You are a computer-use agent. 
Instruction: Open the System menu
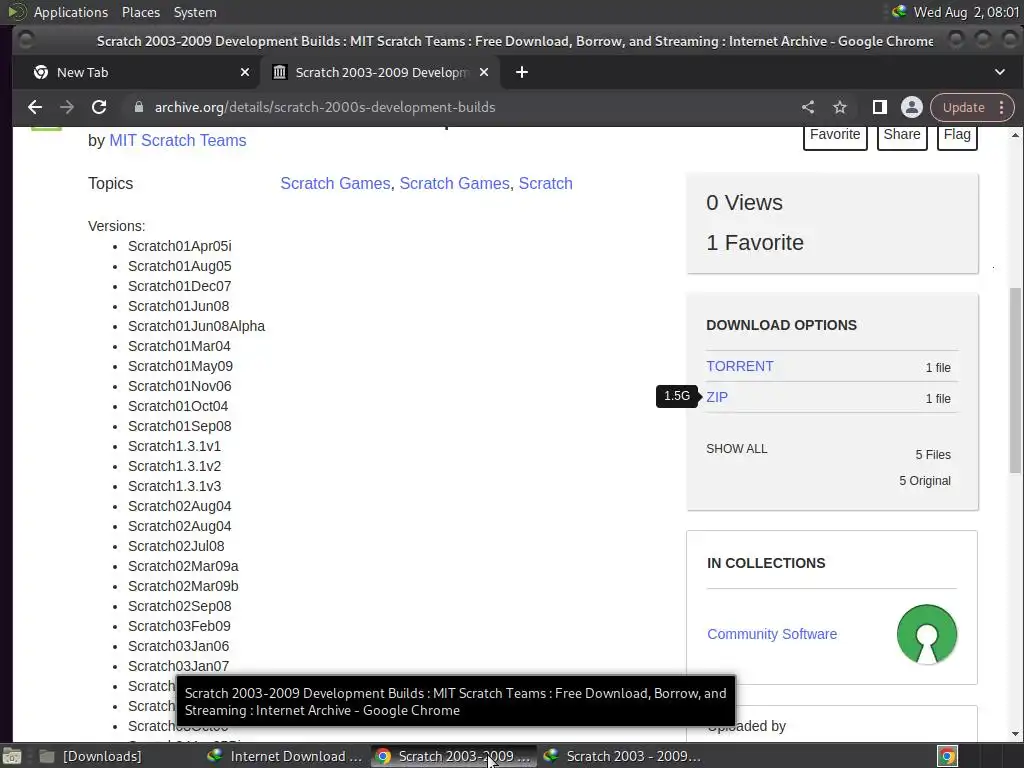click(x=195, y=12)
